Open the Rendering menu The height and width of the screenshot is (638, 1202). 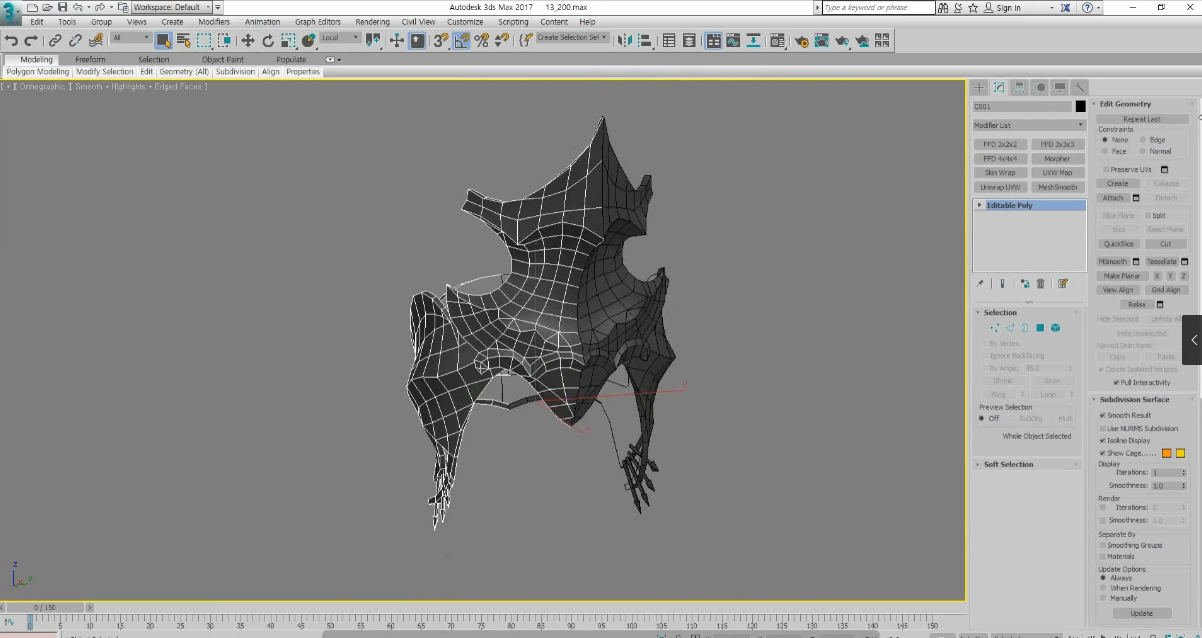(371, 21)
